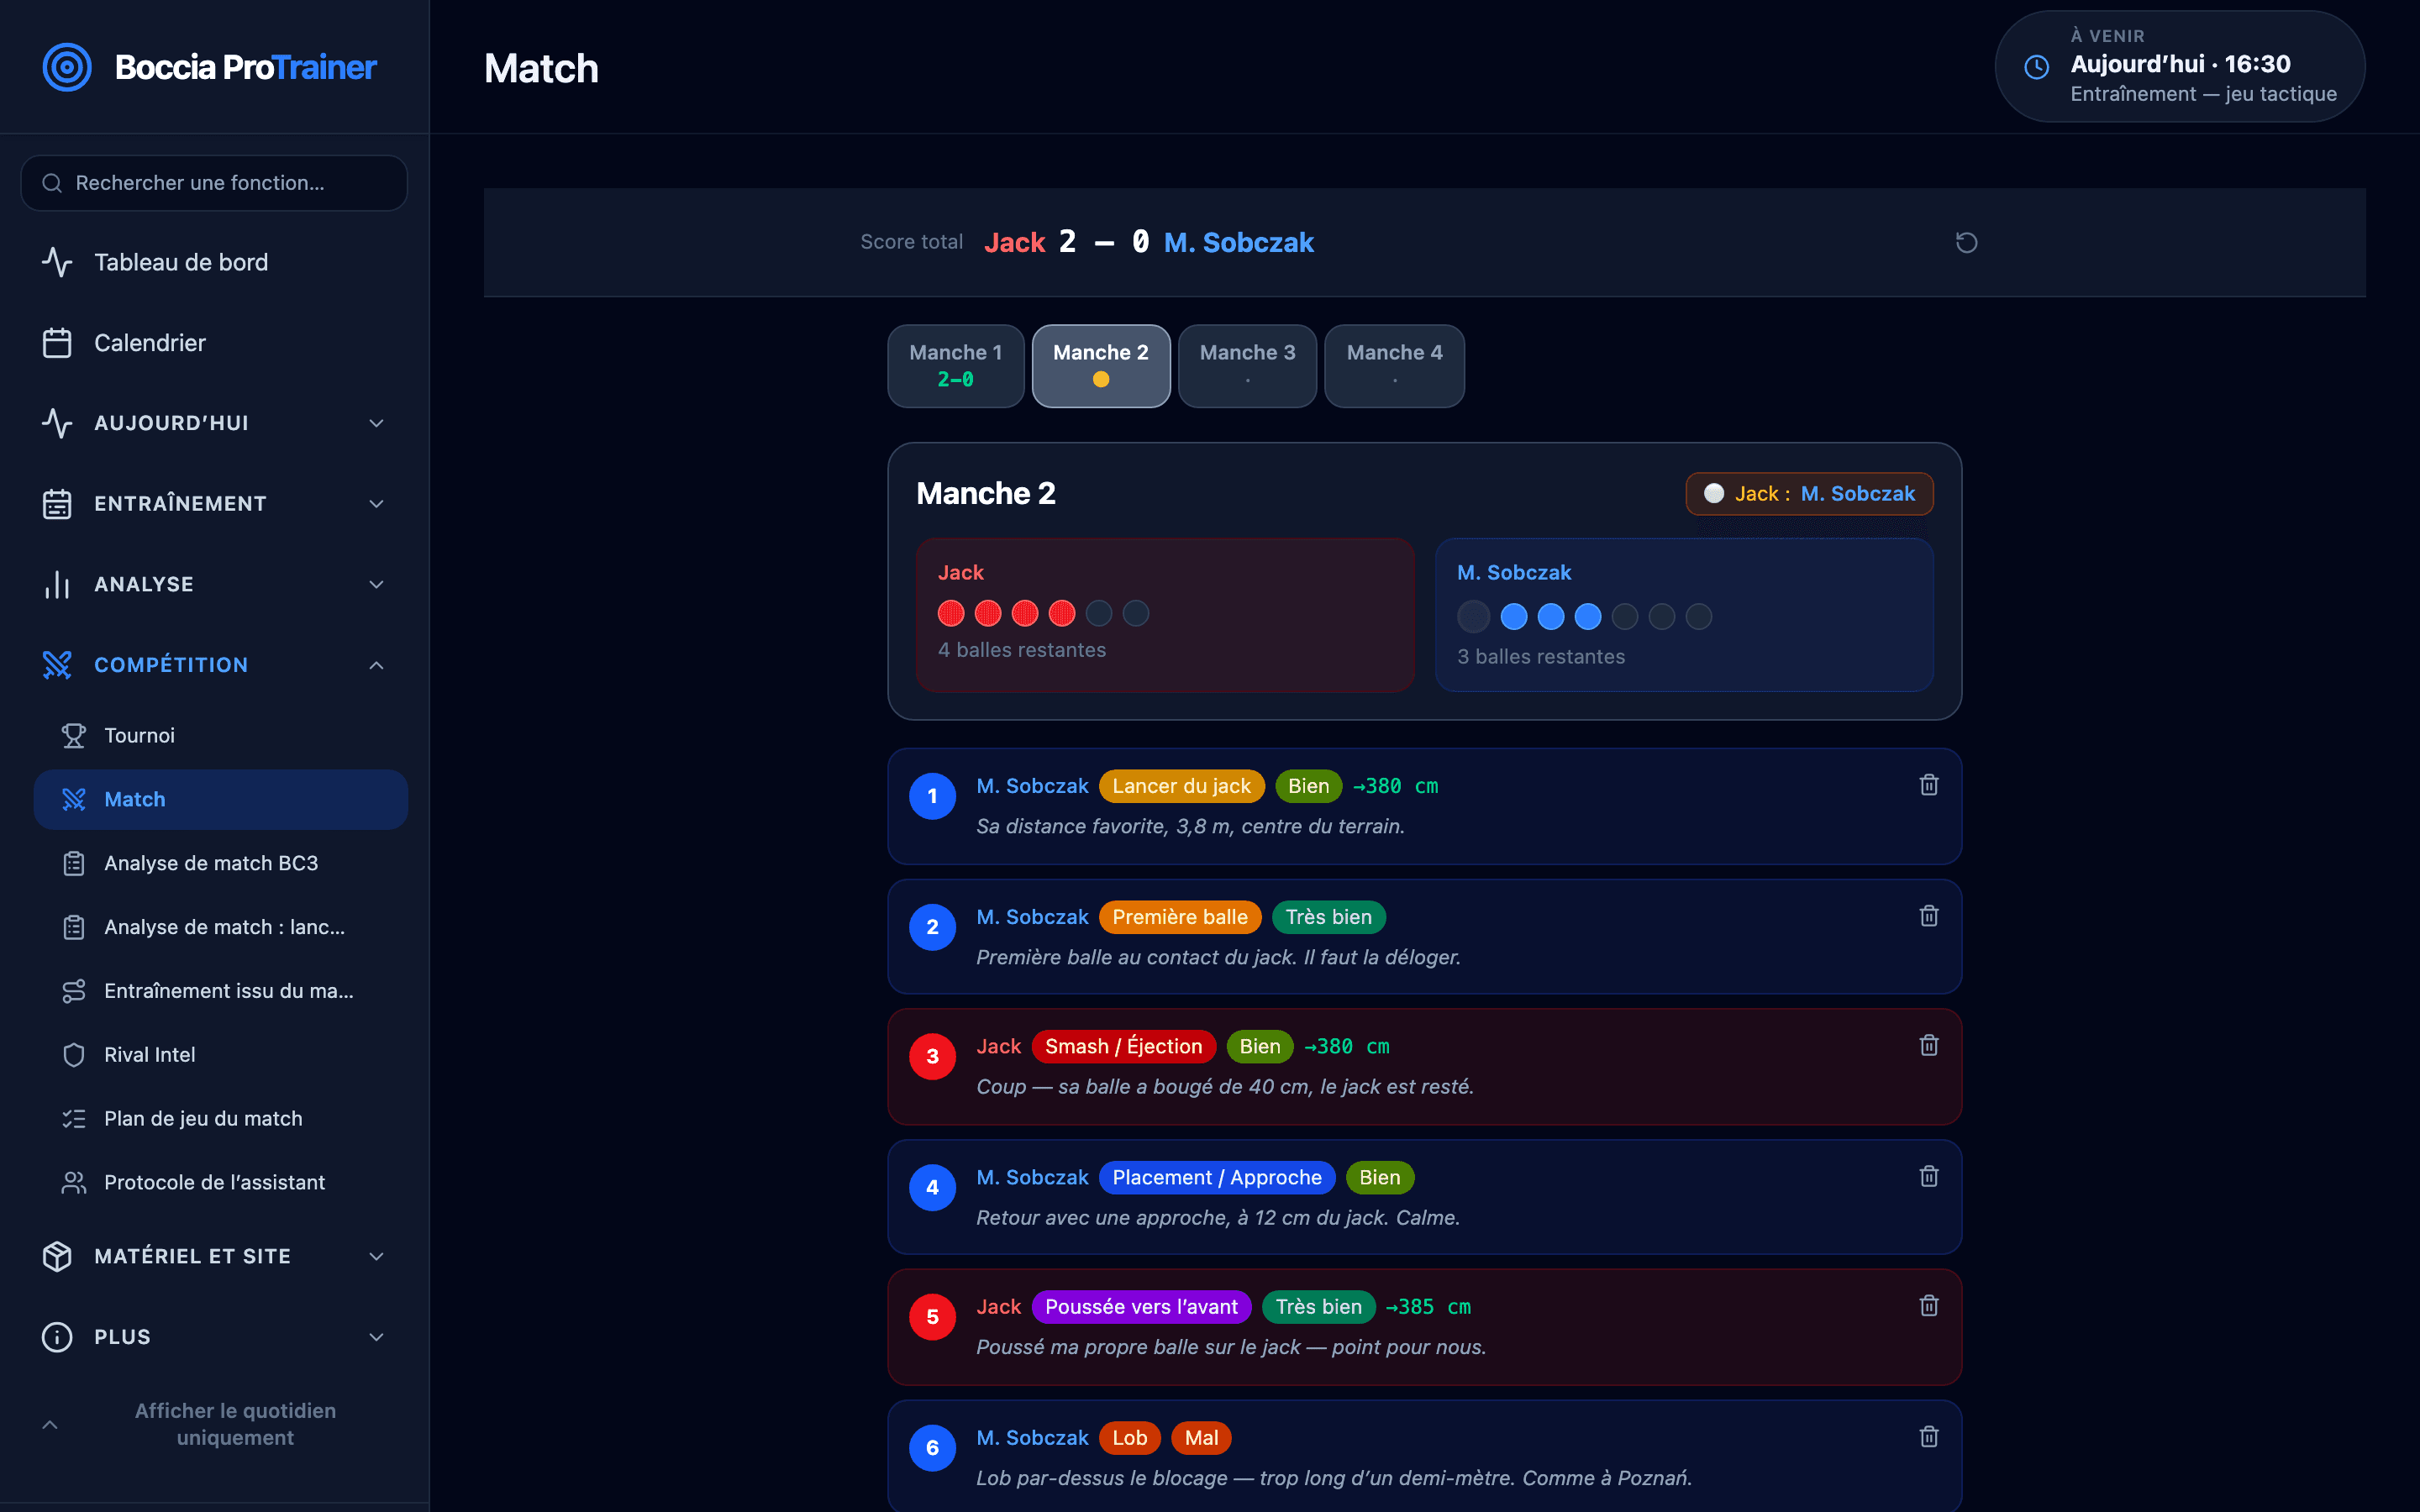Expand the ANALYSE section
This screenshot has height=1512, width=2420.
click(x=214, y=584)
